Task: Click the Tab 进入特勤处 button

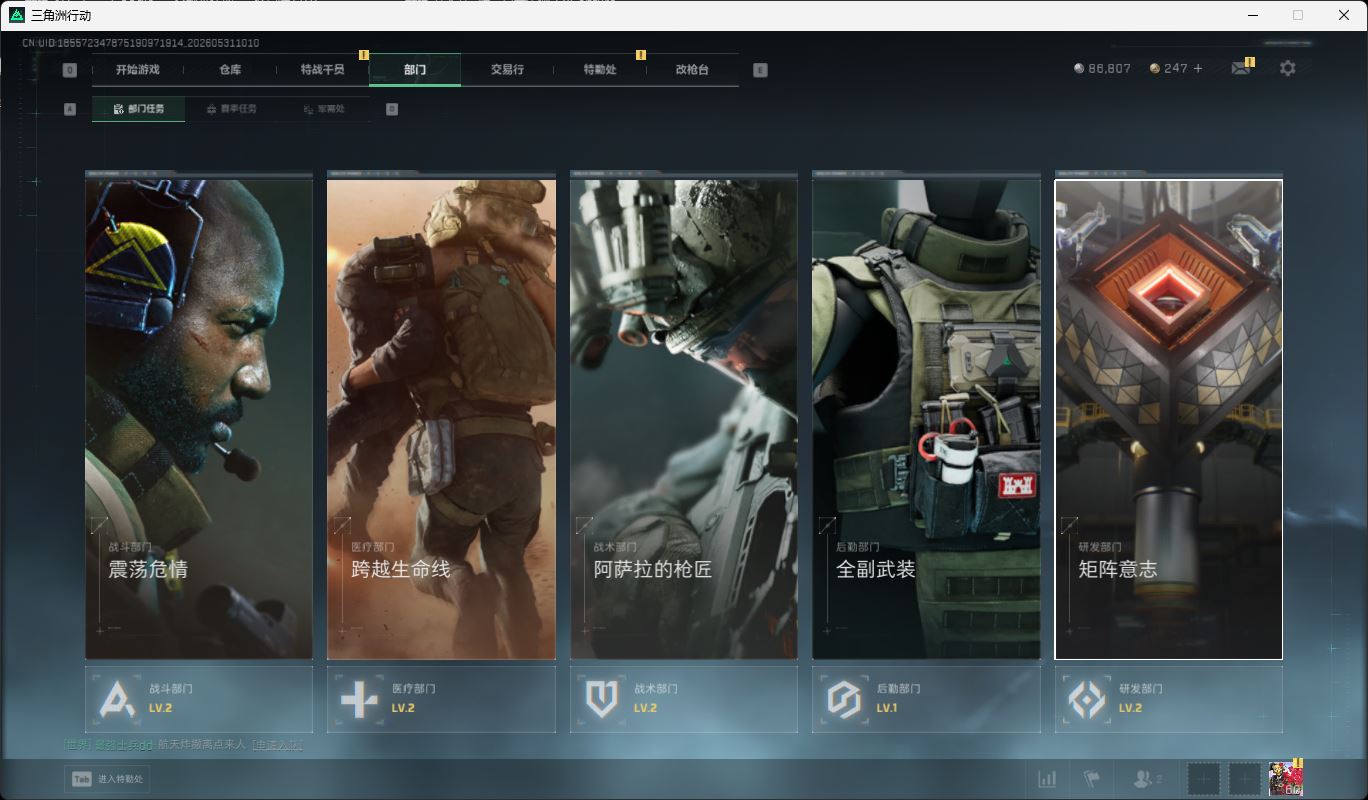Action: click(107, 779)
